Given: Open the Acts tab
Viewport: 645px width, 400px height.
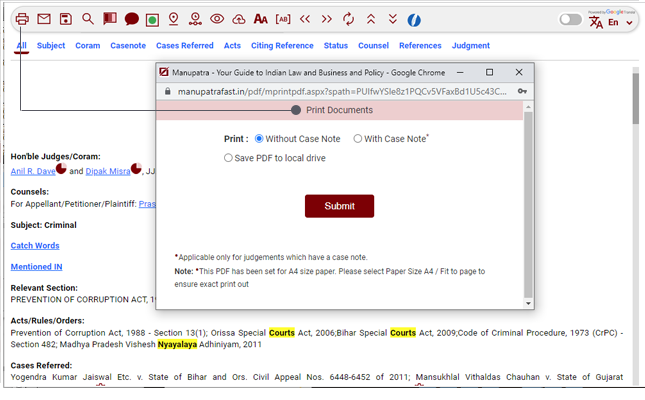Looking at the screenshot, I should pyautogui.click(x=232, y=46).
